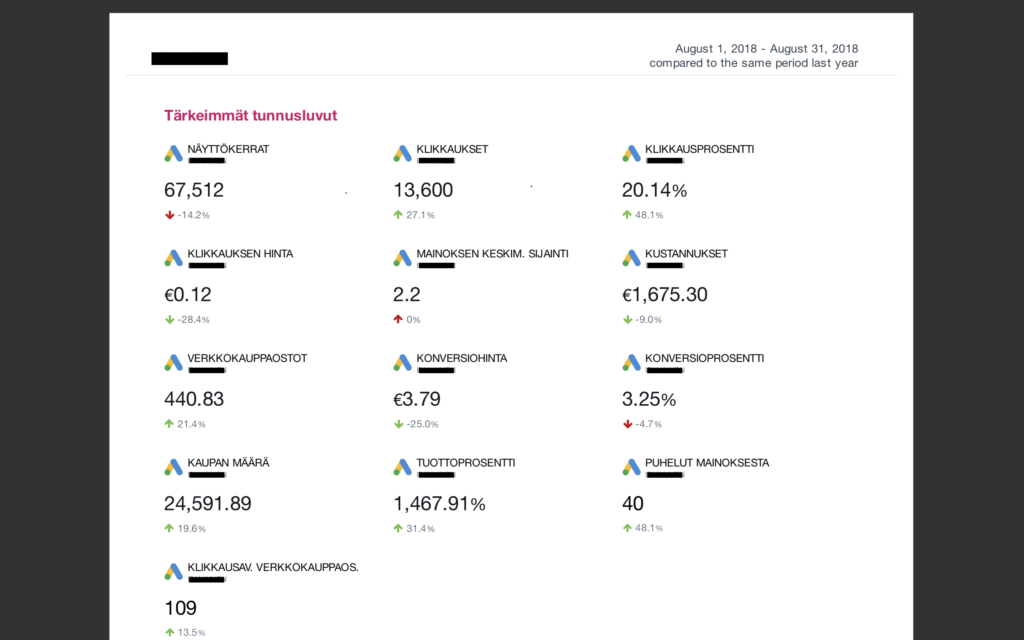Screen dimensions: 1024x640
Task: Click the return percentage value 1,467.91%
Action: point(440,504)
